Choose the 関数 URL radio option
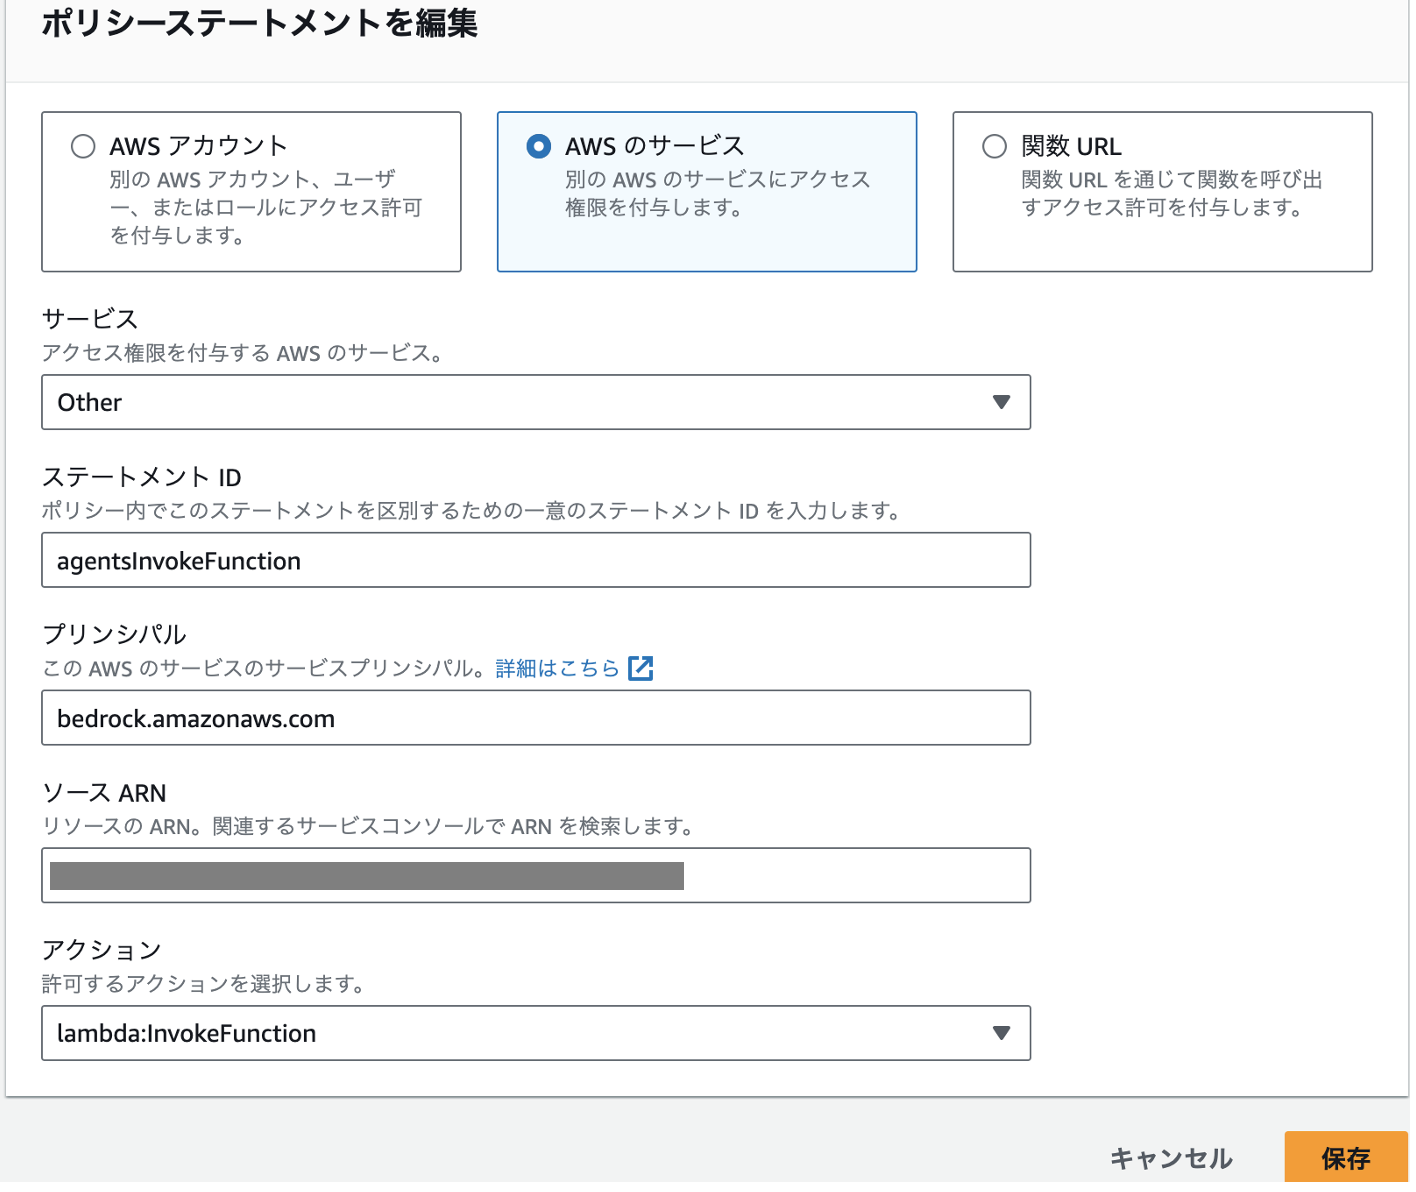The height and width of the screenshot is (1192, 1416). click(x=994, y=147)
